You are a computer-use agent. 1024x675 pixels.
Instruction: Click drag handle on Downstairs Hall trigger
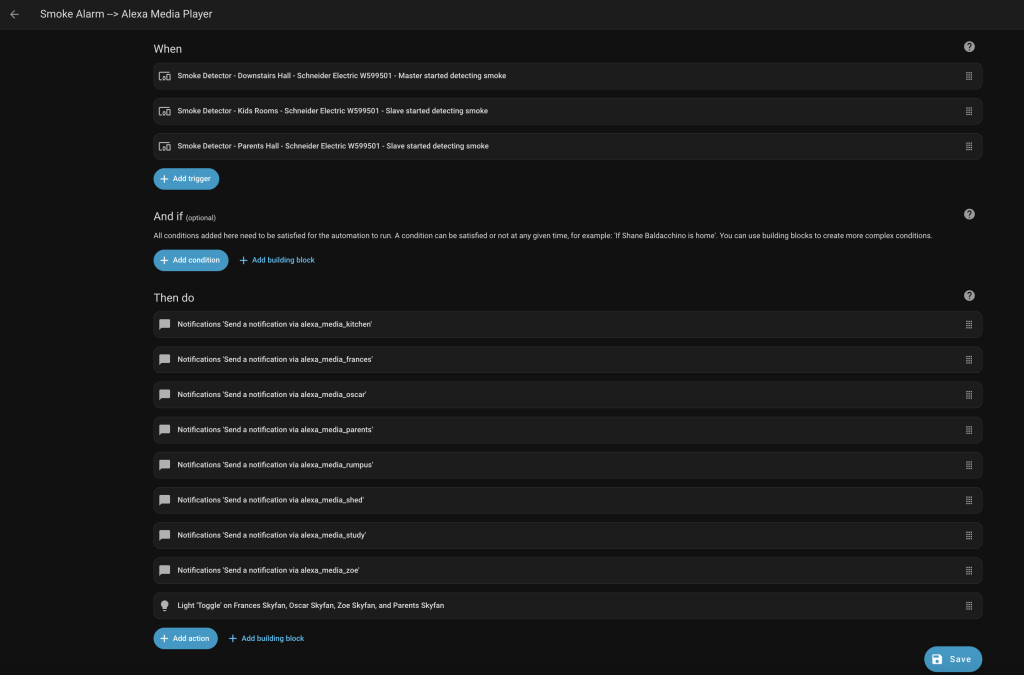(968, 76)
